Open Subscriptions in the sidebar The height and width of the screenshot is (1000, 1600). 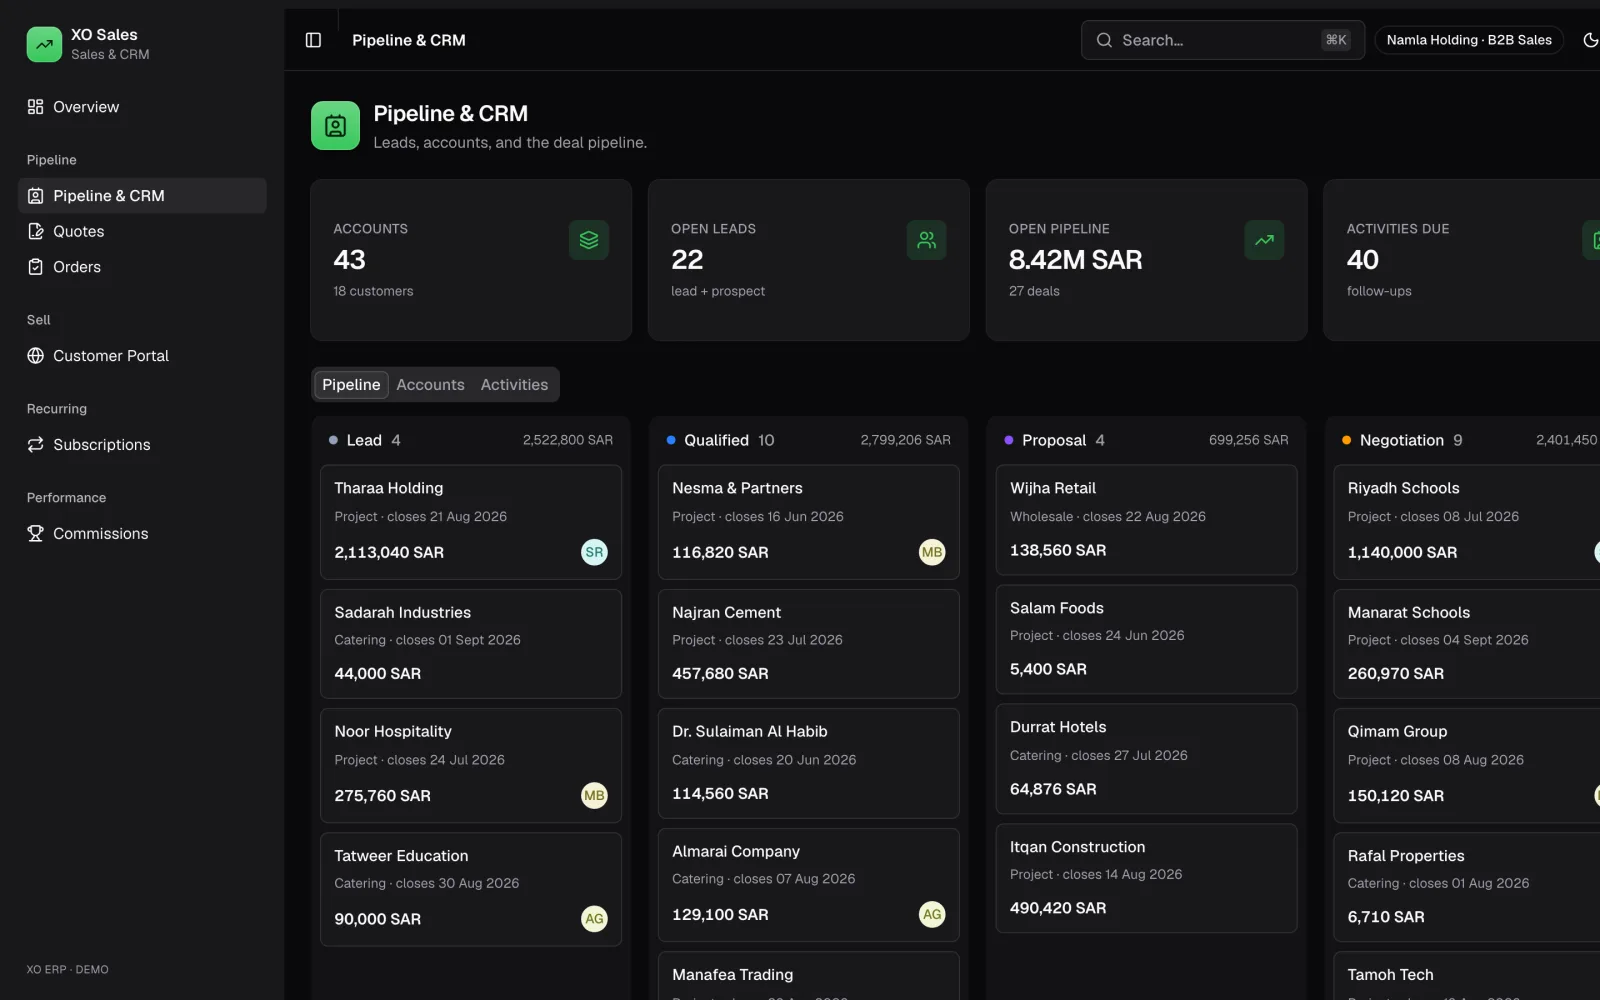pos(142,445)
